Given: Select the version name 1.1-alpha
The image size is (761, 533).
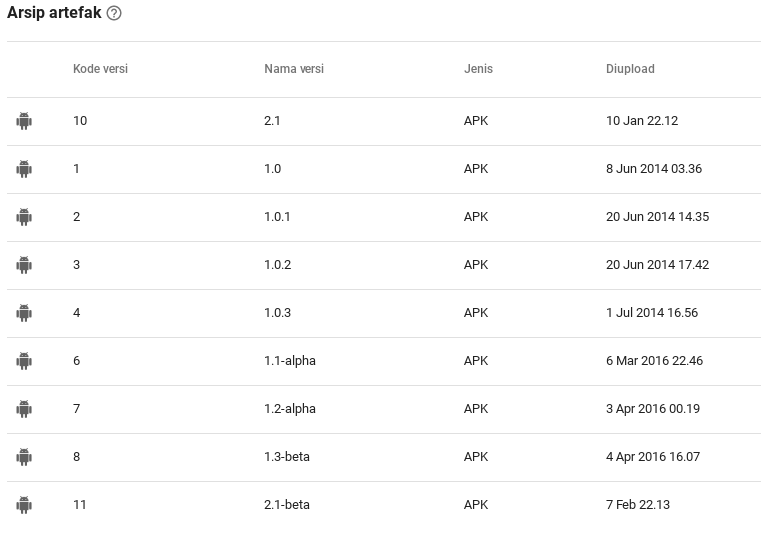Looking at the screenshot, I should (x=290, y=361).
